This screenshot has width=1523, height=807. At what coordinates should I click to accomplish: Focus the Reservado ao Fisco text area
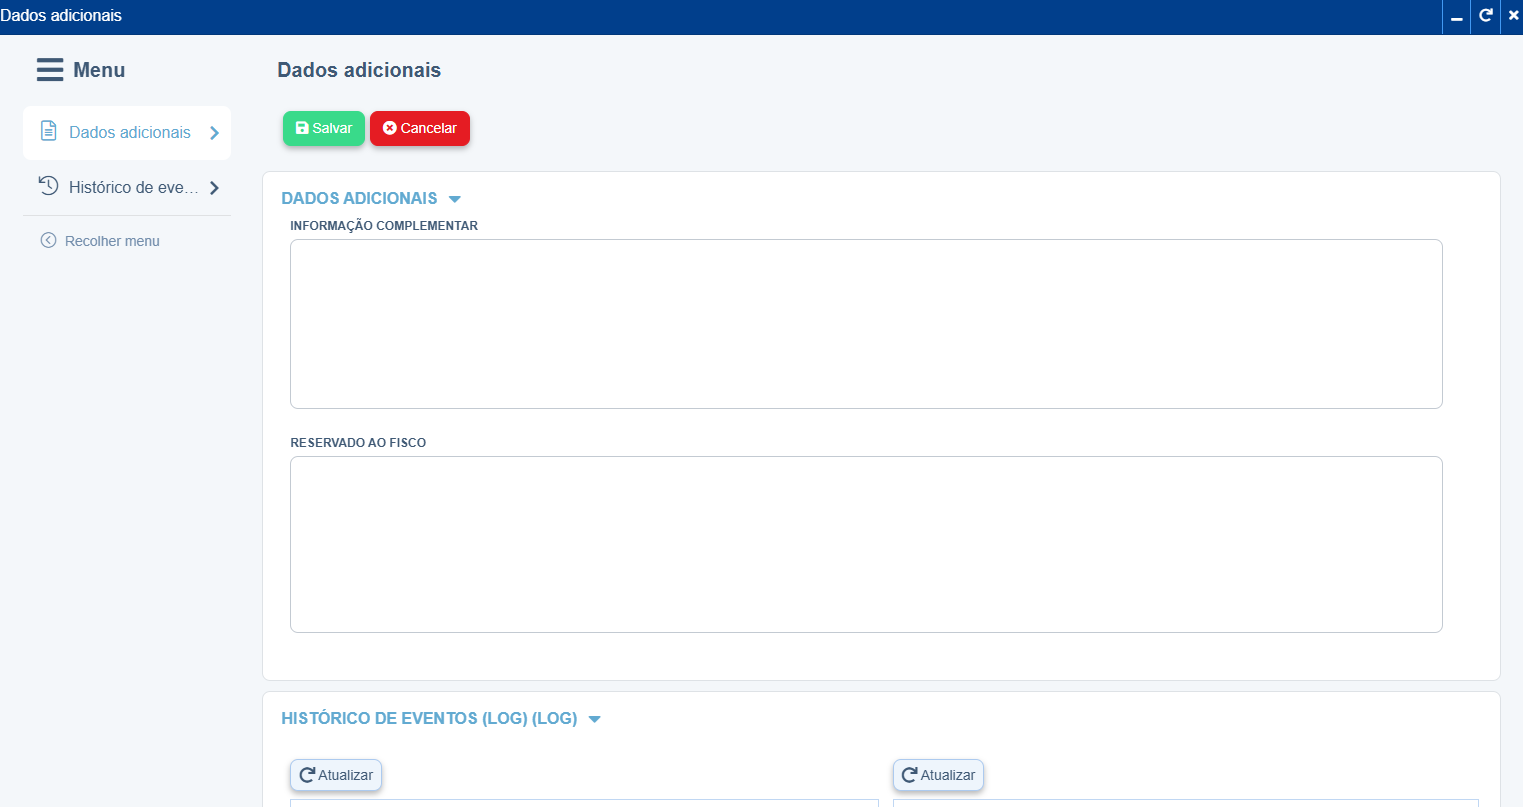[865, 544]
